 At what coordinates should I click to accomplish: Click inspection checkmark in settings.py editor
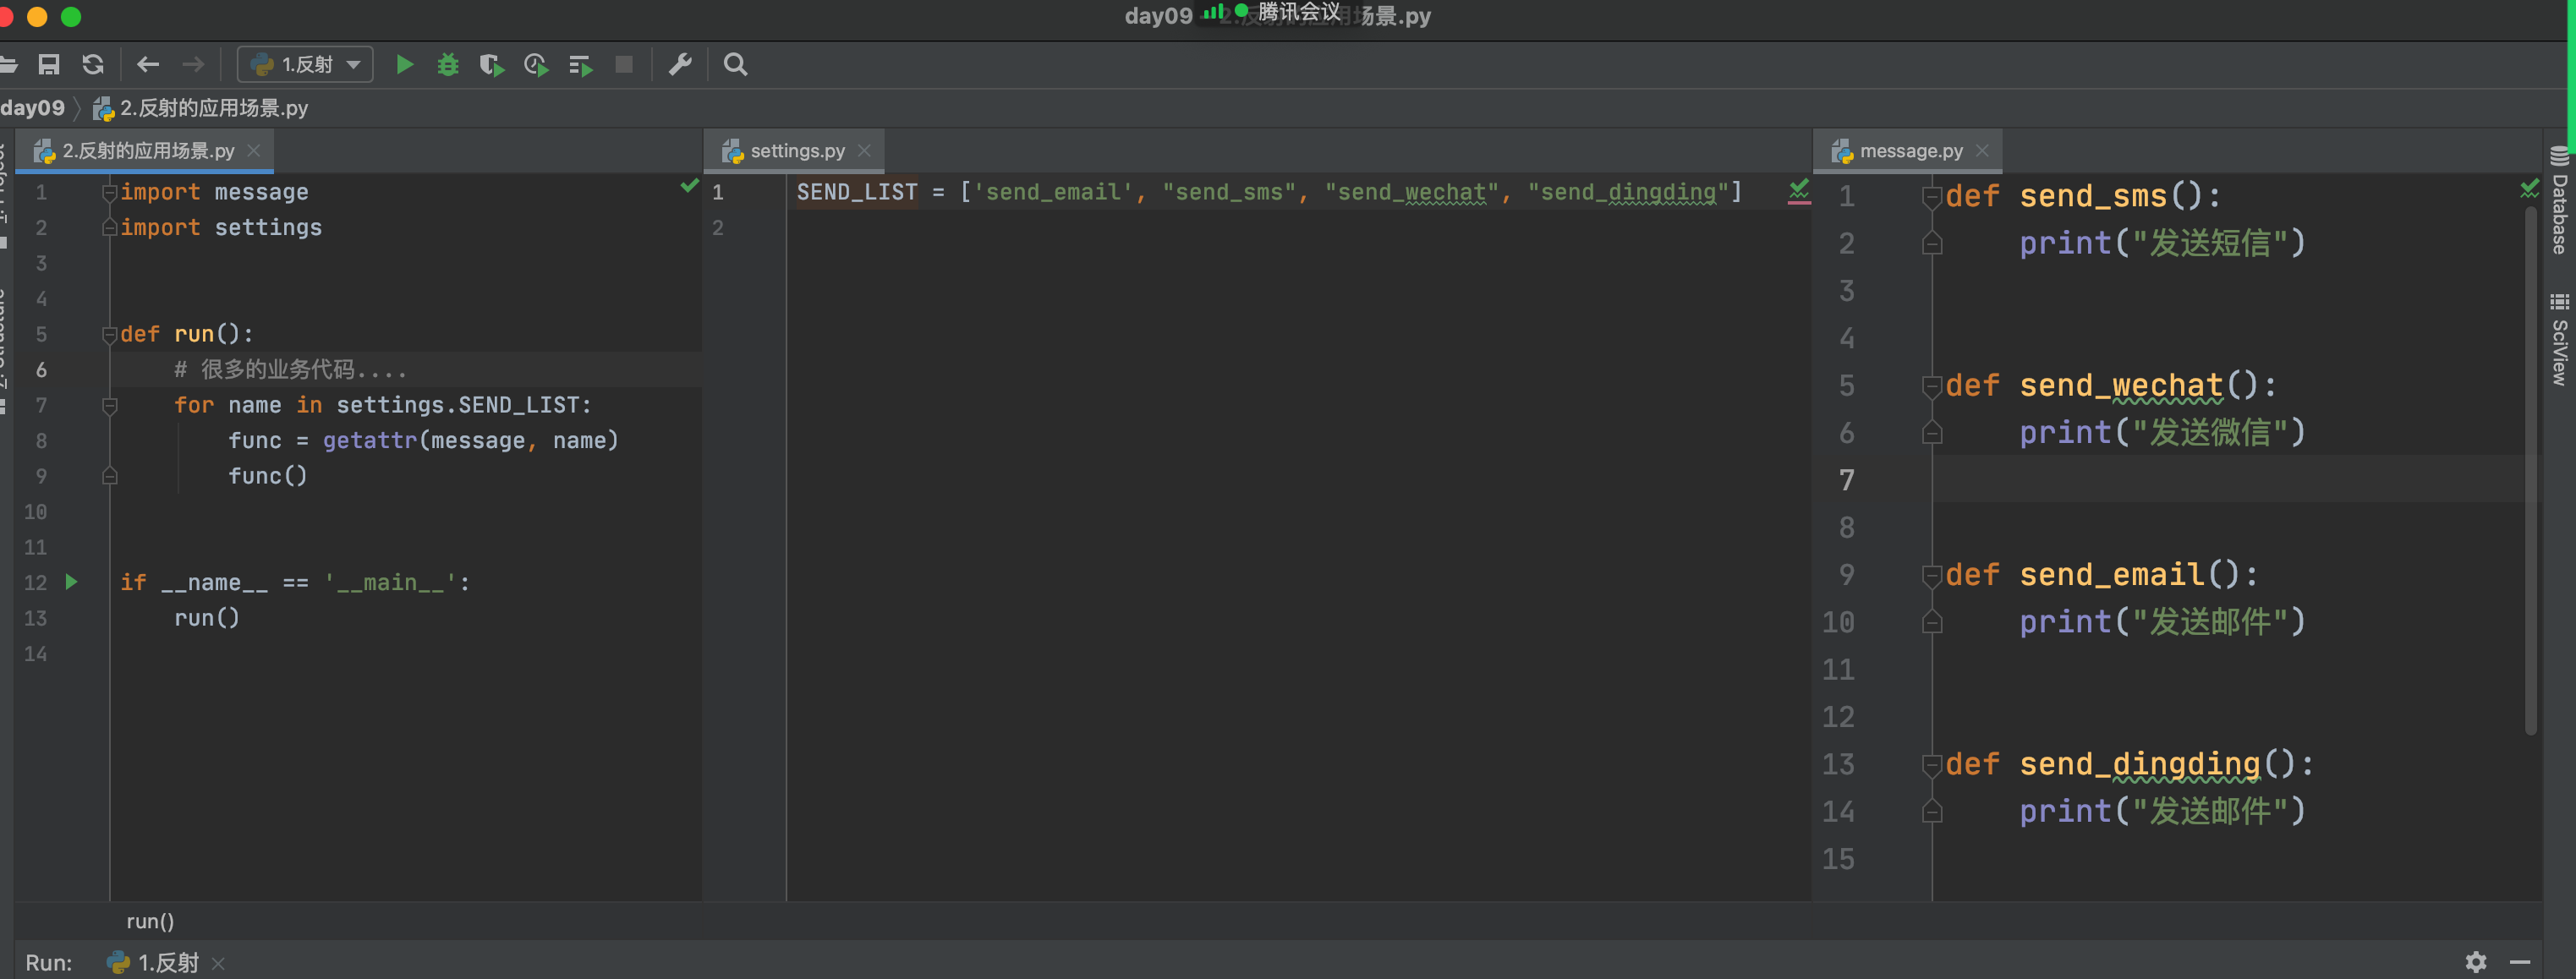(x=1798, y=189)
